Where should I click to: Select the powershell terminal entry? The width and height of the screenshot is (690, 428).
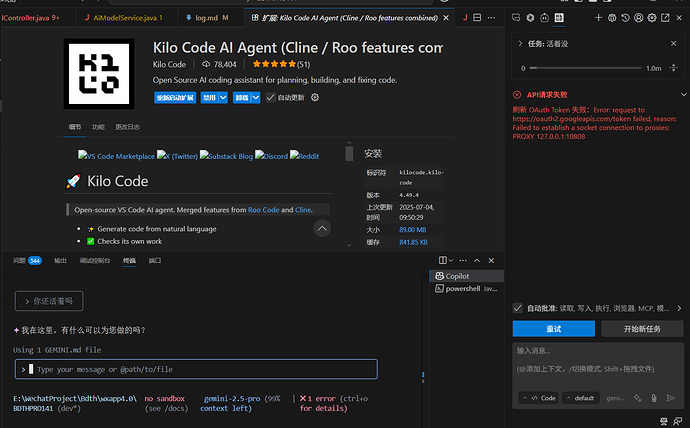pyautogui.click(x=466, y=289)
